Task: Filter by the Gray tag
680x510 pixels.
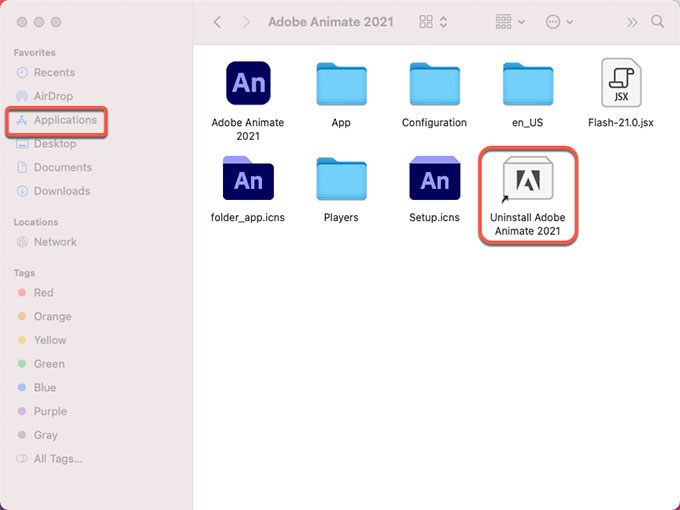Action: [x=37, y=435]
